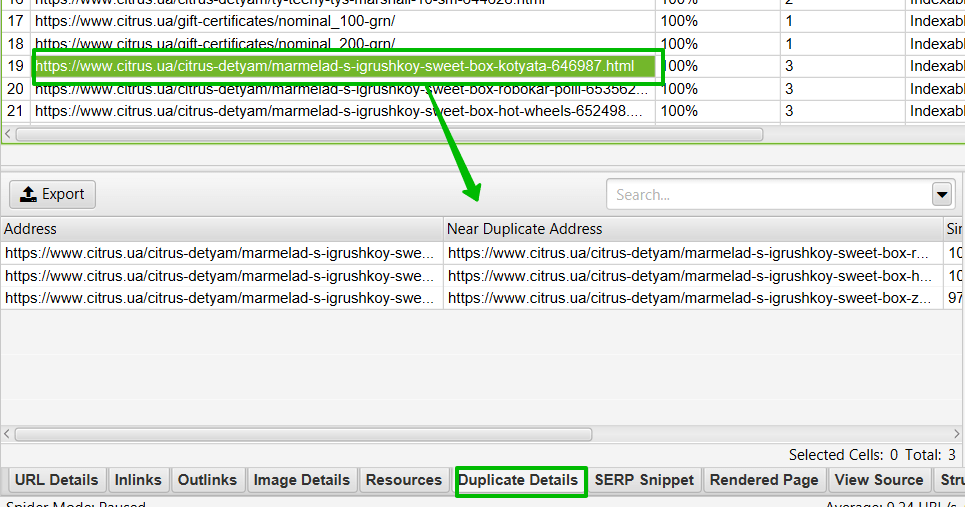Focus the Search input field

769,194
